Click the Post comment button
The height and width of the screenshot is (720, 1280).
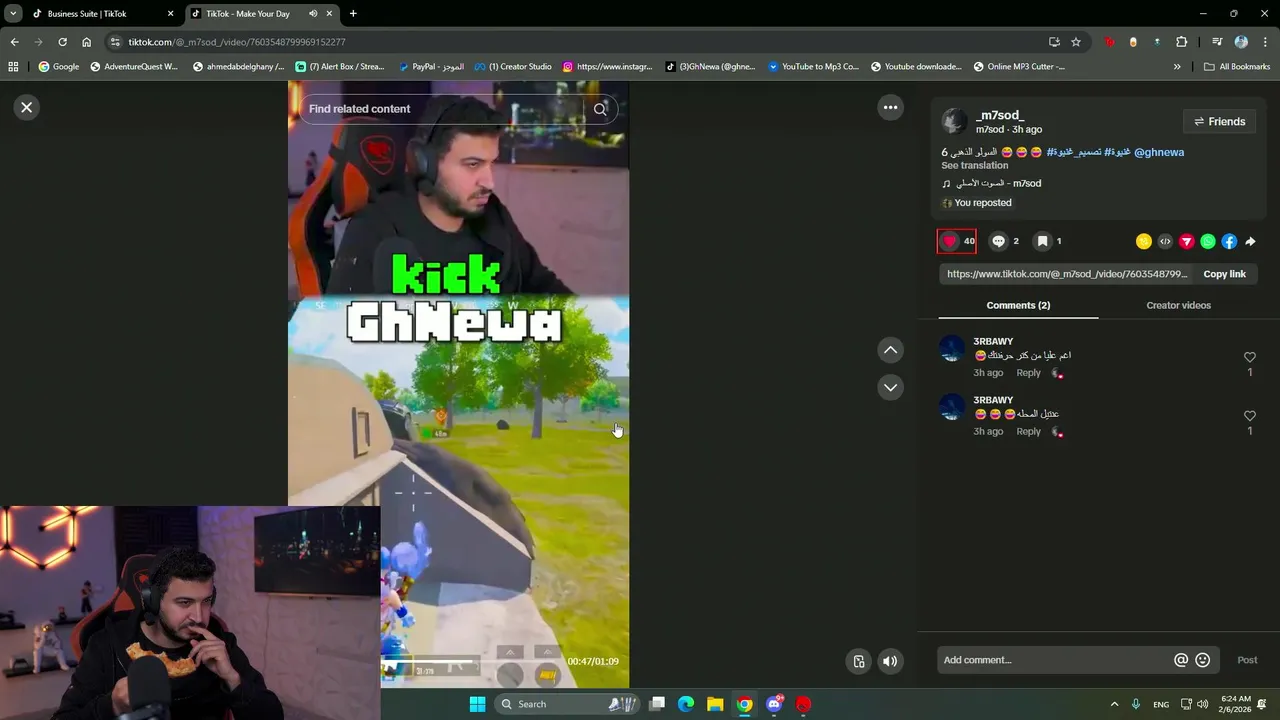[x=1247, y=660]
